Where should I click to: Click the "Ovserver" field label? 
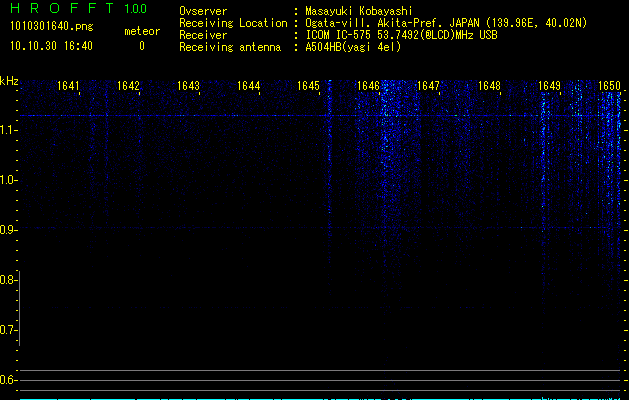pos(203,11)
